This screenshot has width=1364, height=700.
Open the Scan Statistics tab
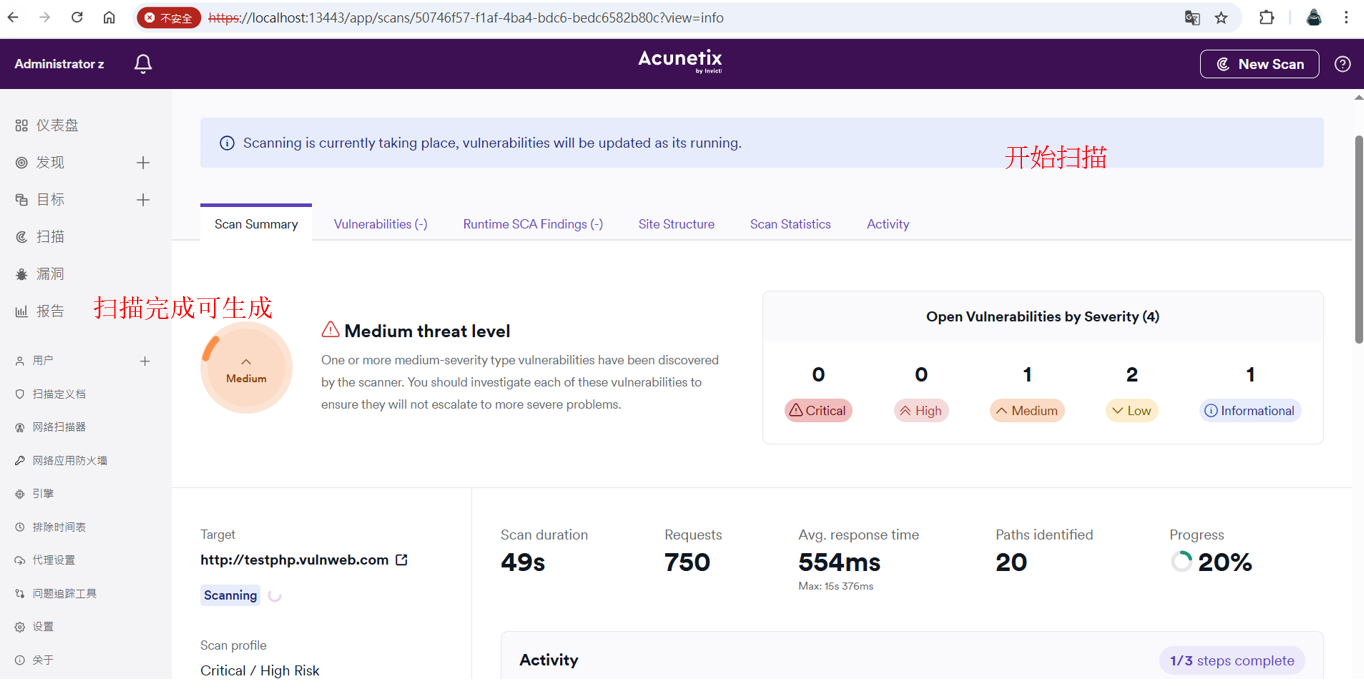(790, 224)
